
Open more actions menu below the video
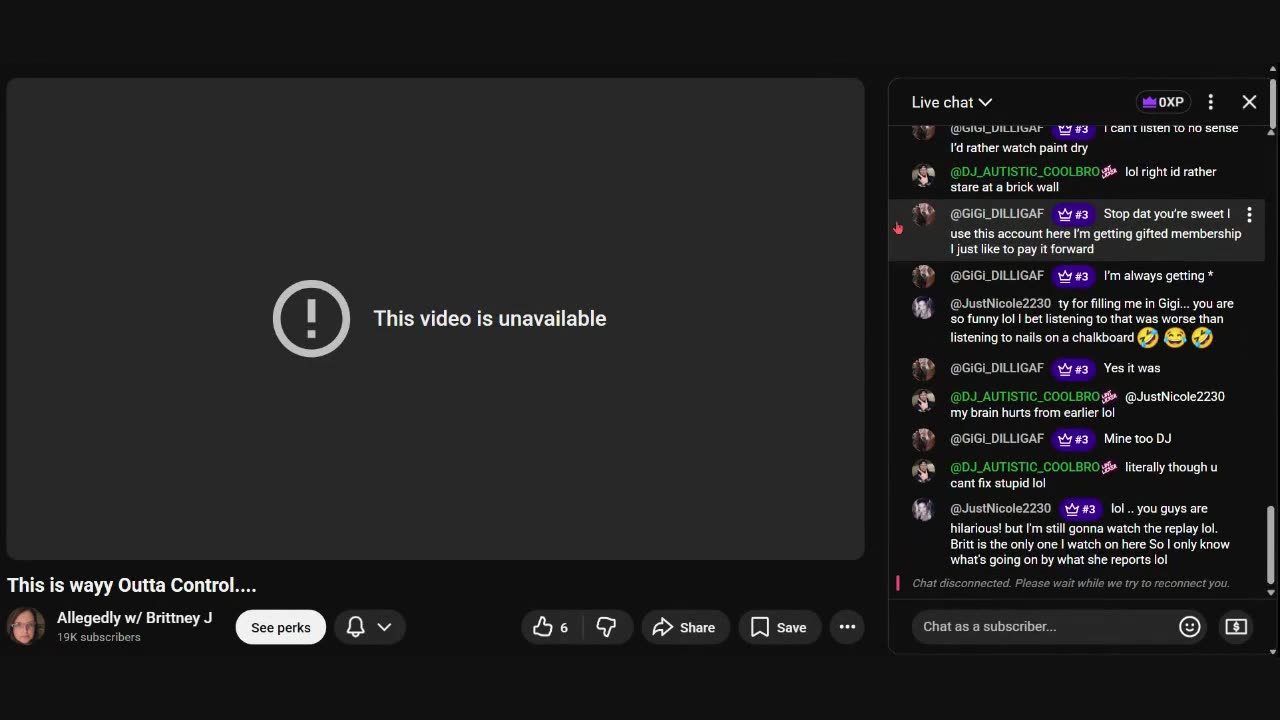point(847,627)
